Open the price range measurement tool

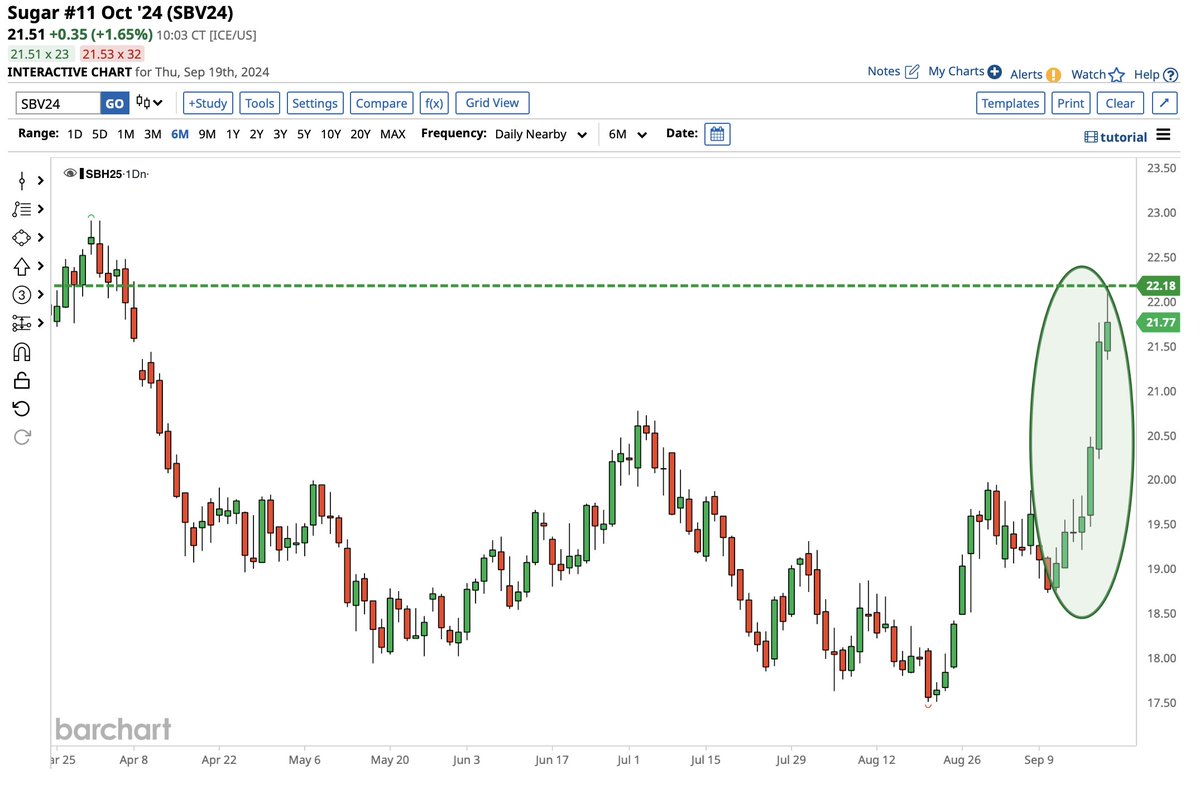click(21, 323)
